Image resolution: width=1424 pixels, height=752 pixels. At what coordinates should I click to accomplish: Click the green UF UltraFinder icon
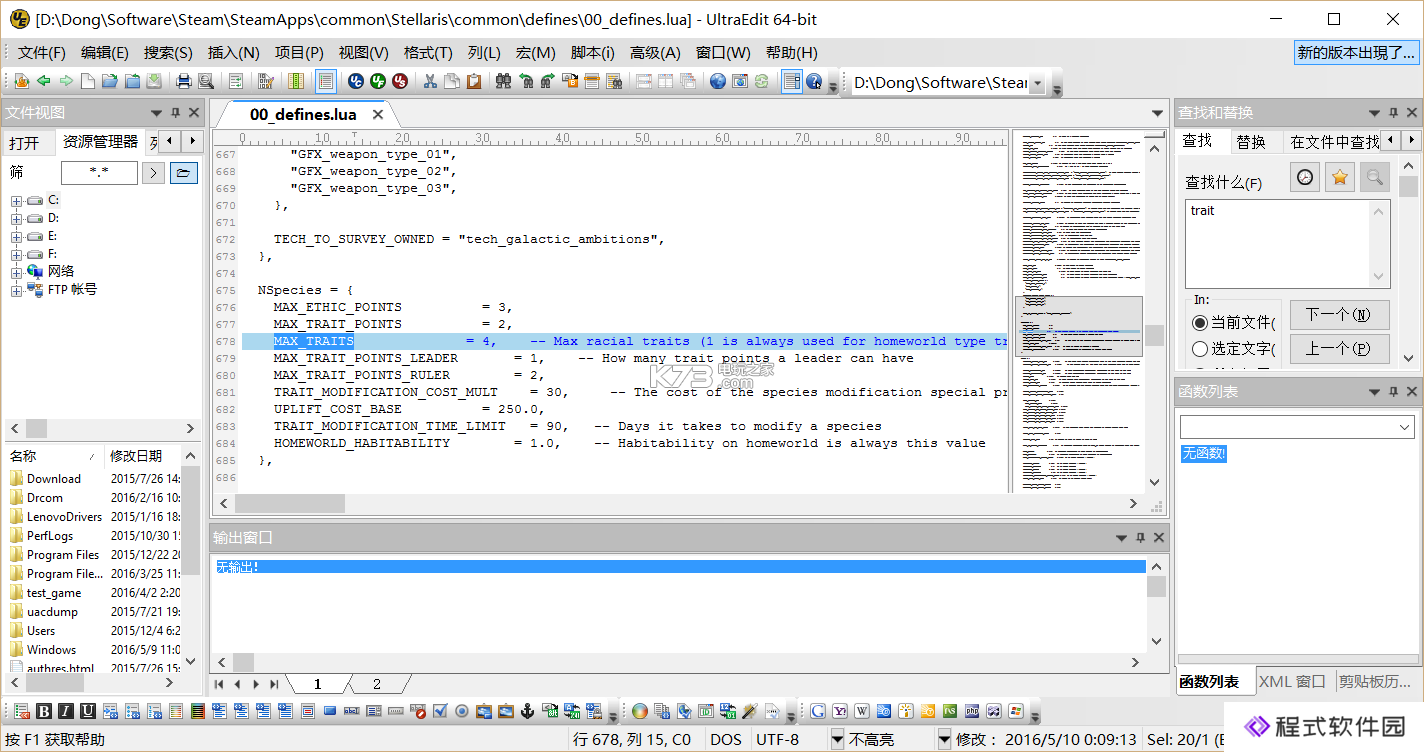378,82
